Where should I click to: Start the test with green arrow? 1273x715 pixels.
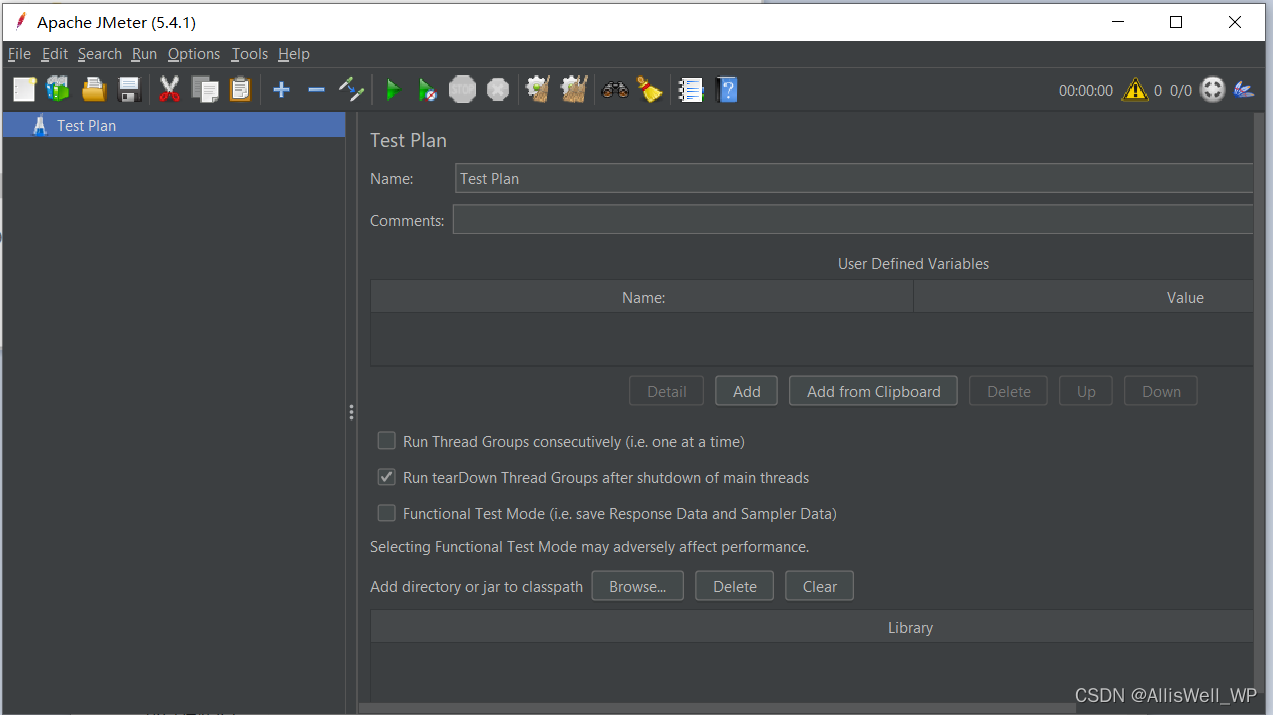tap(393, 90)
